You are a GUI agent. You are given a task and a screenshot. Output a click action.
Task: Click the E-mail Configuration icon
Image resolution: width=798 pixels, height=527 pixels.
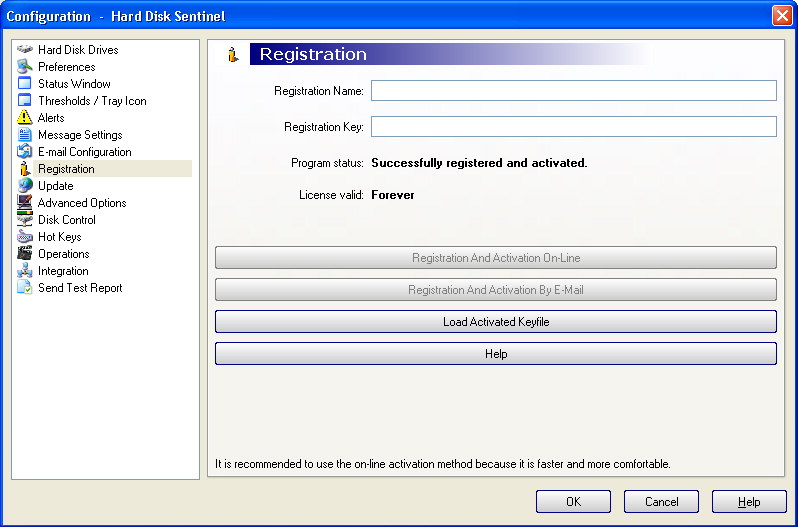(24, 152)
